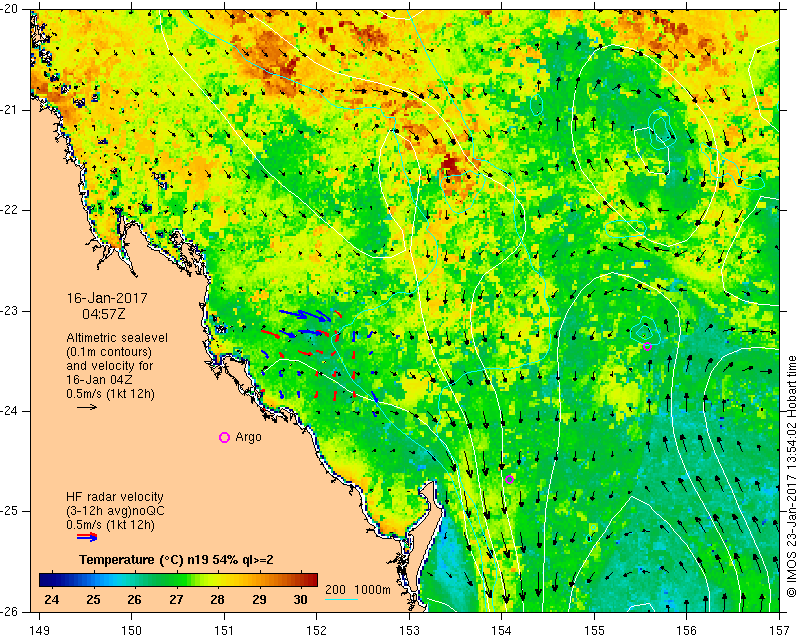Click longitude axis label '152'
800x640 pixels.
coord(317,631)
